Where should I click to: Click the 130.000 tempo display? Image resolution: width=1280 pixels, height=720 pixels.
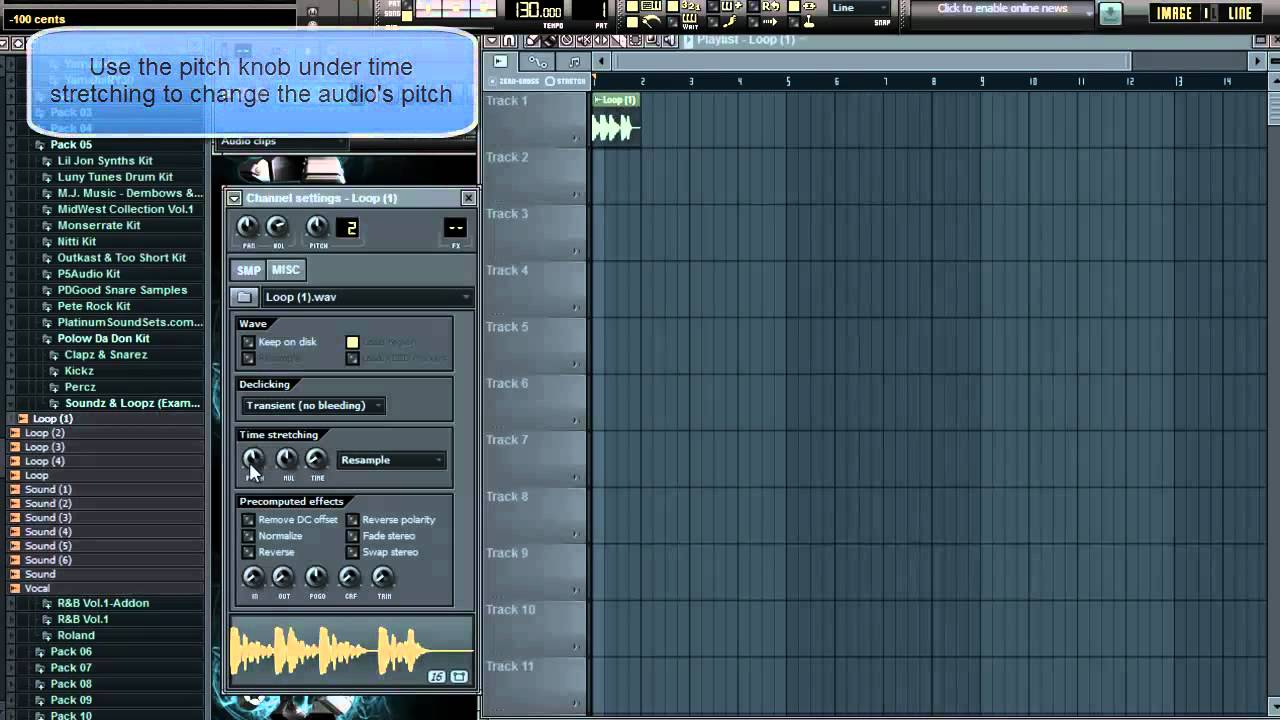click(538, 11)
